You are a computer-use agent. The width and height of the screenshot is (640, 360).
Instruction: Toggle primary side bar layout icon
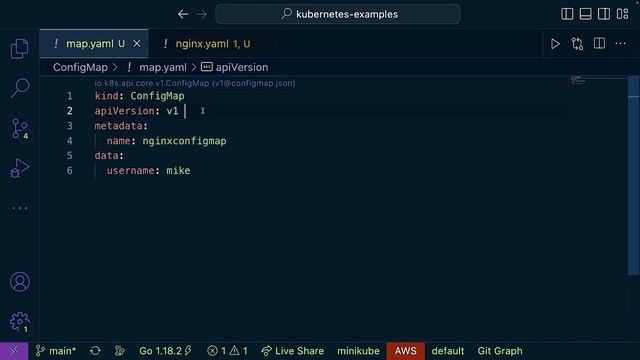(x=567, y=14)
